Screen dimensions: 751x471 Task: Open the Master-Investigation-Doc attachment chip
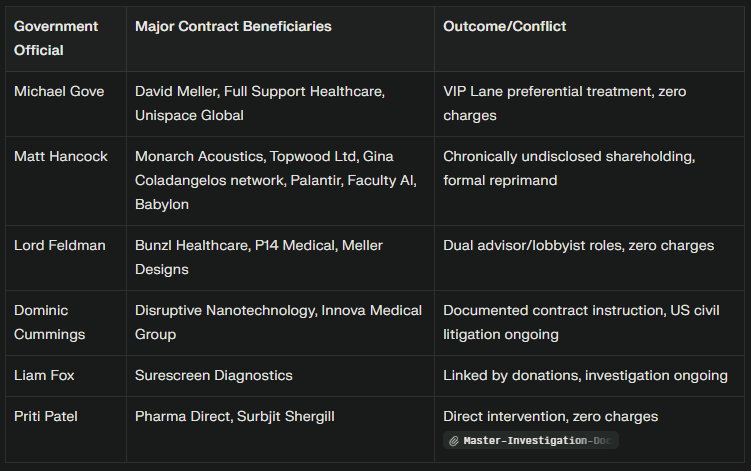click(x=531, y=440)
